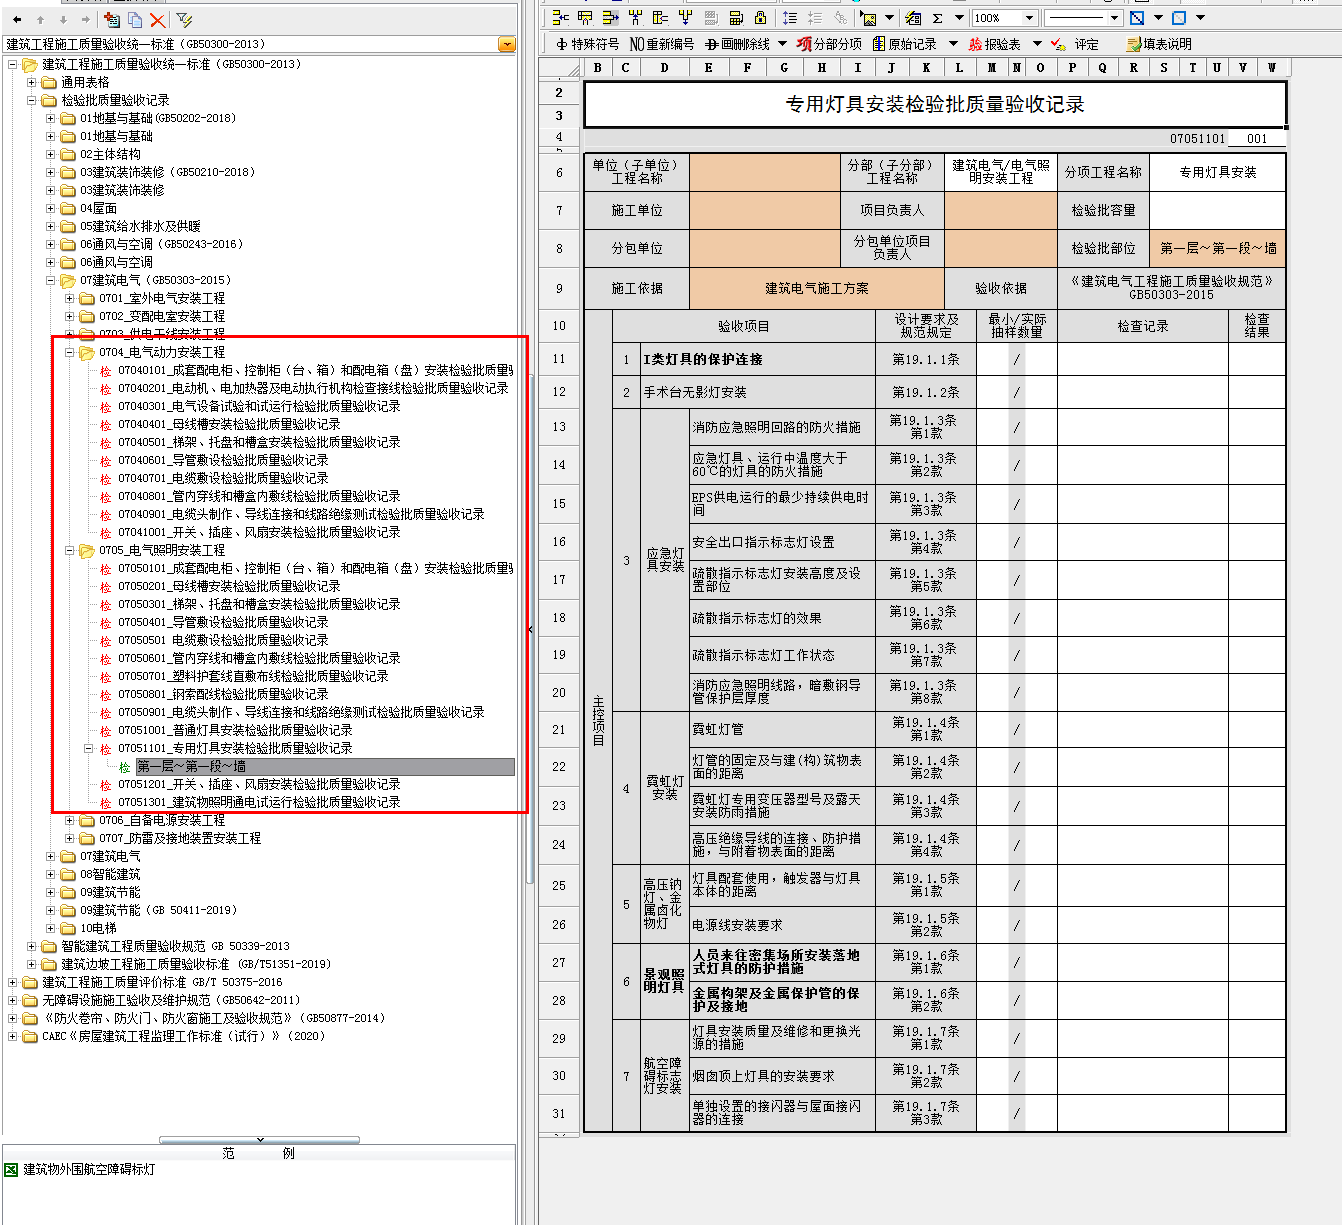
Task: Click NO重新编号 renumber tool
Action: click(x=662, y=44)
